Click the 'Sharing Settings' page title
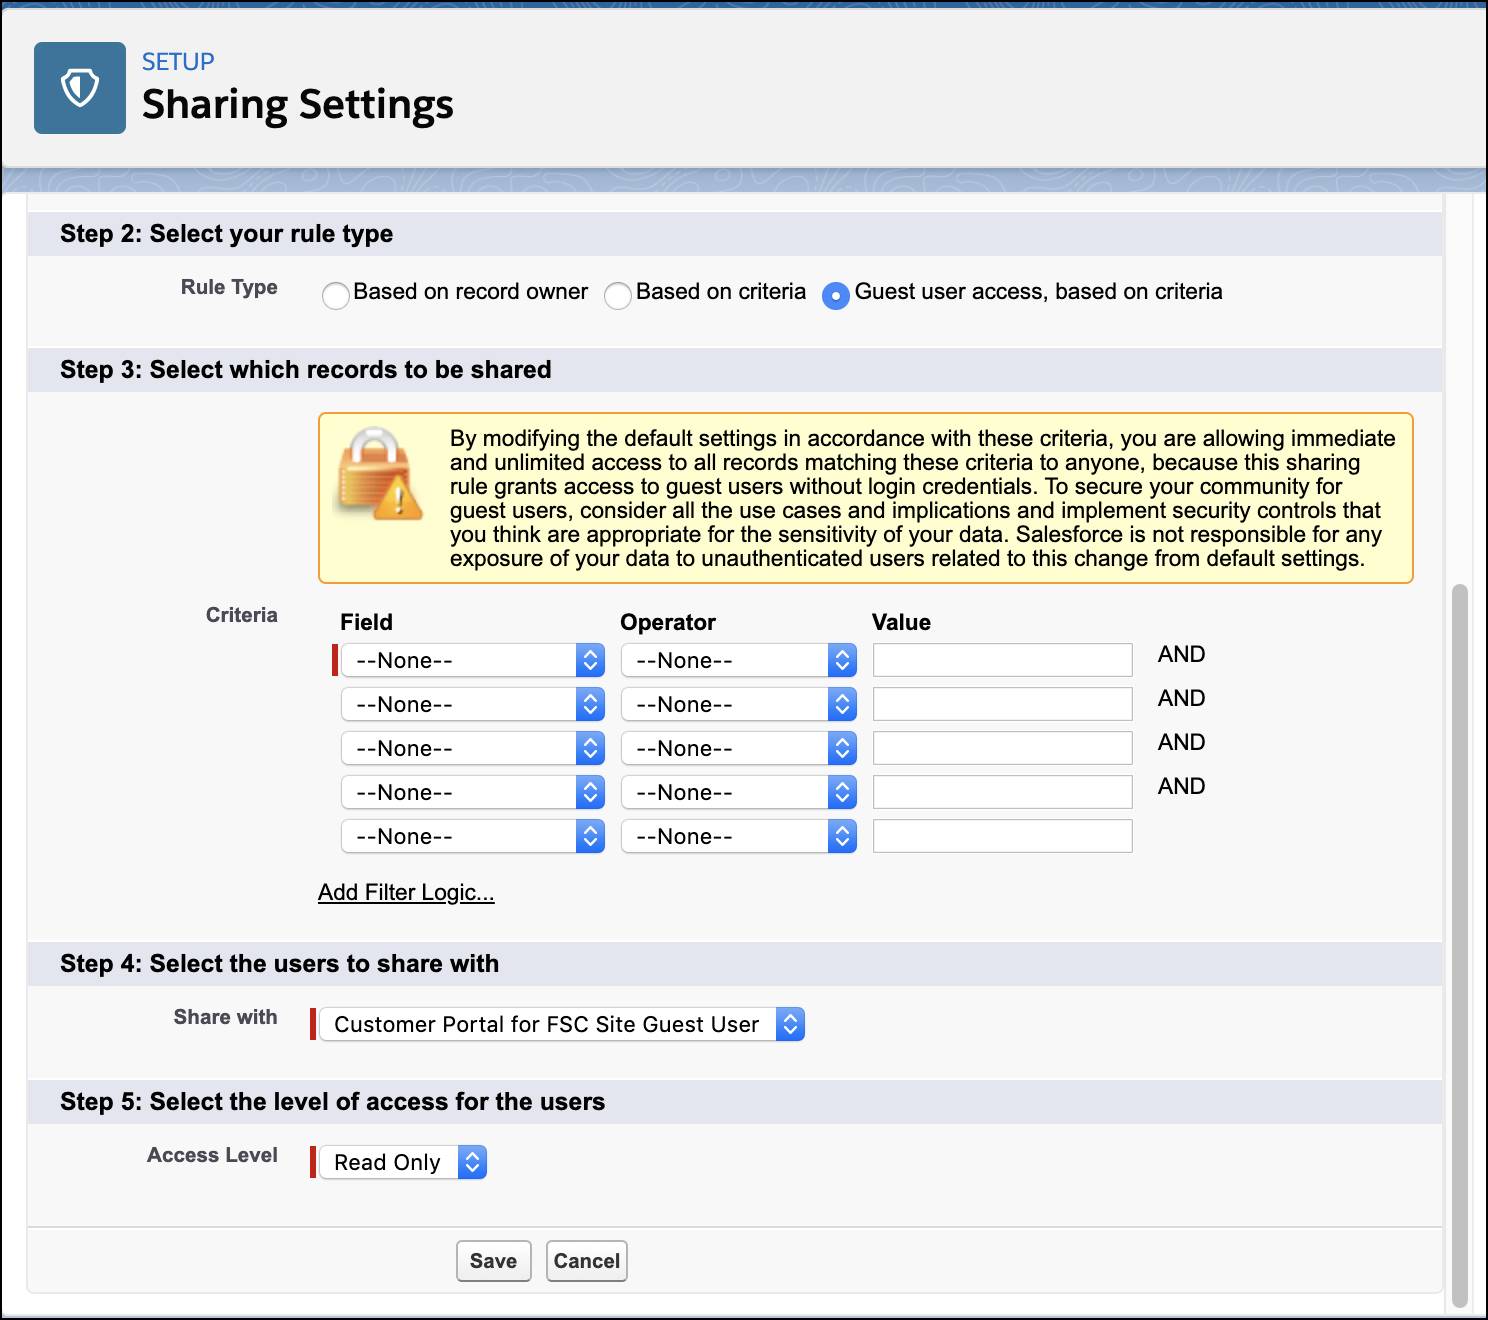This screenshot has width=1488, height=1320. pos(298,104)
